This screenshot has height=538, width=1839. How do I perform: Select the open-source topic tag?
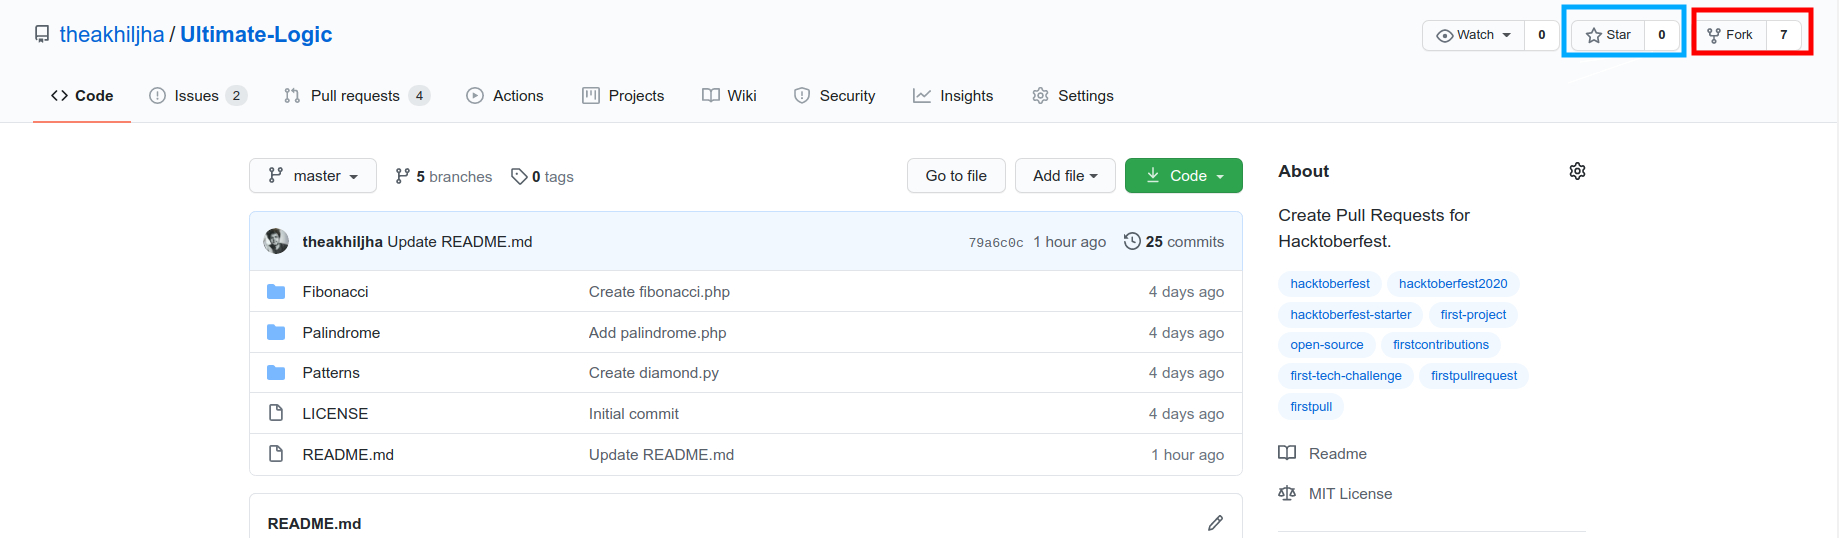pos(1327,345)
